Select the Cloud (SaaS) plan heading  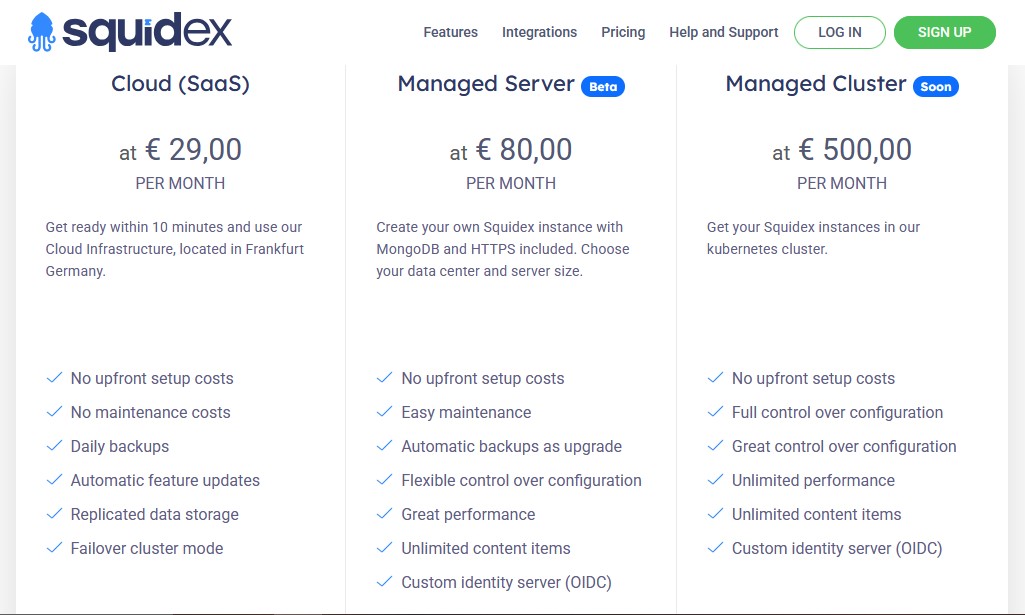[x=180, y=84]
